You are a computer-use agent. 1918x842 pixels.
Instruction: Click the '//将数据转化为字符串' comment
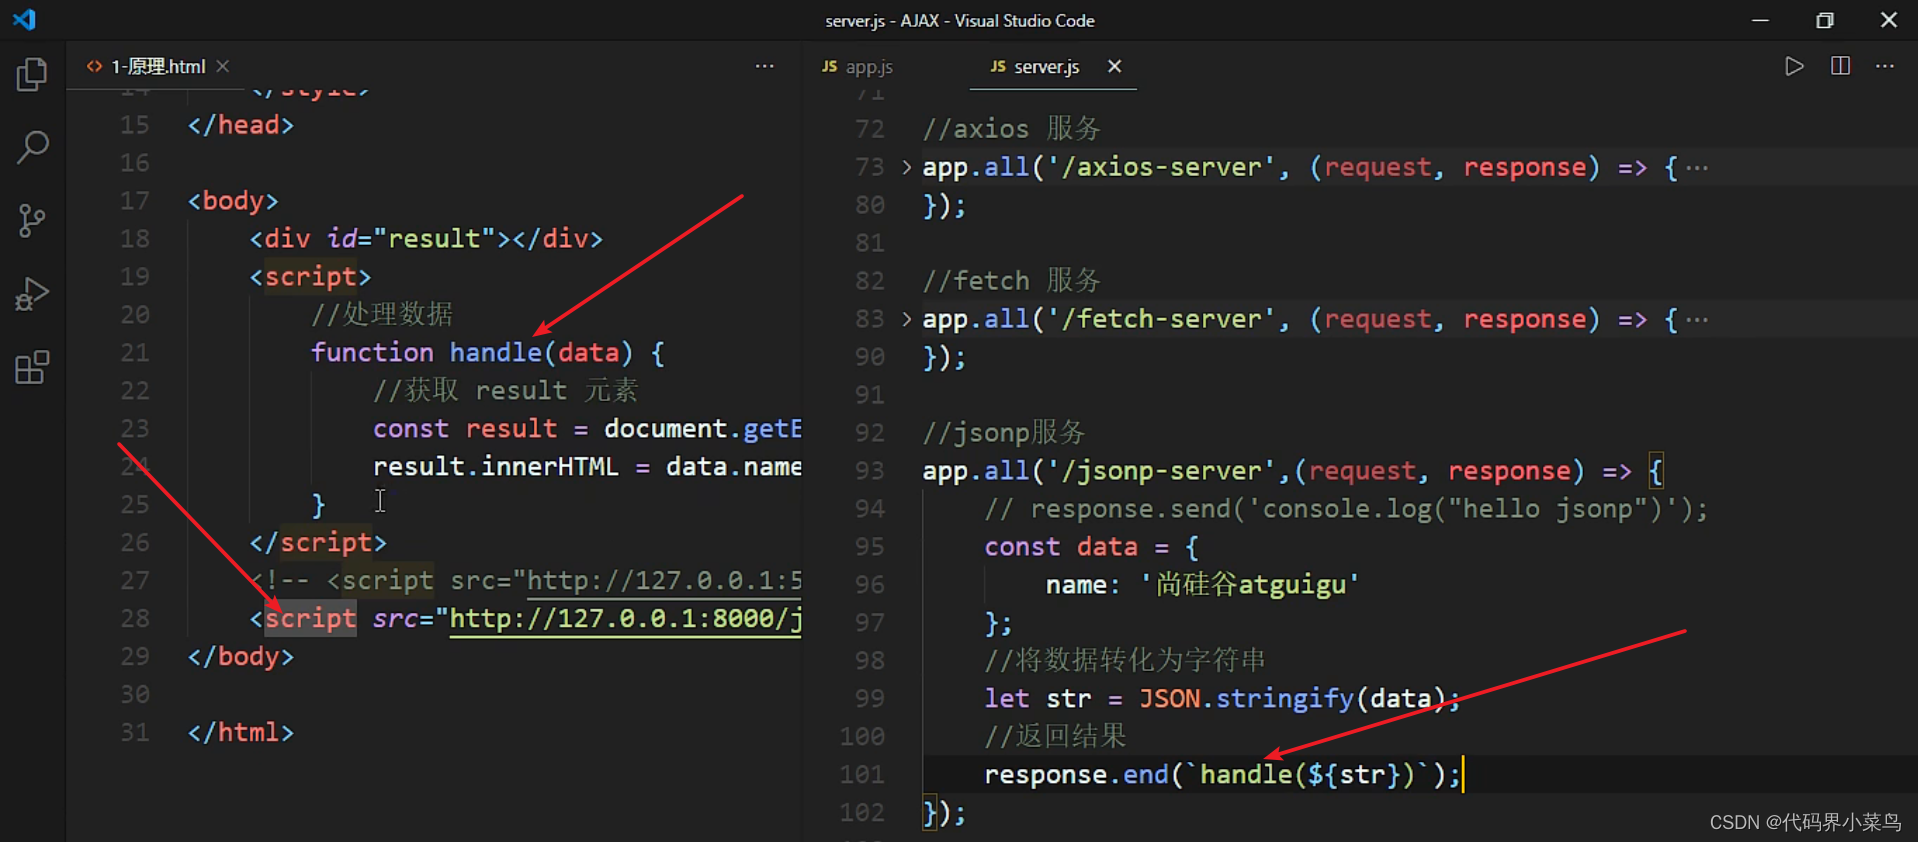pos(1125,661)
